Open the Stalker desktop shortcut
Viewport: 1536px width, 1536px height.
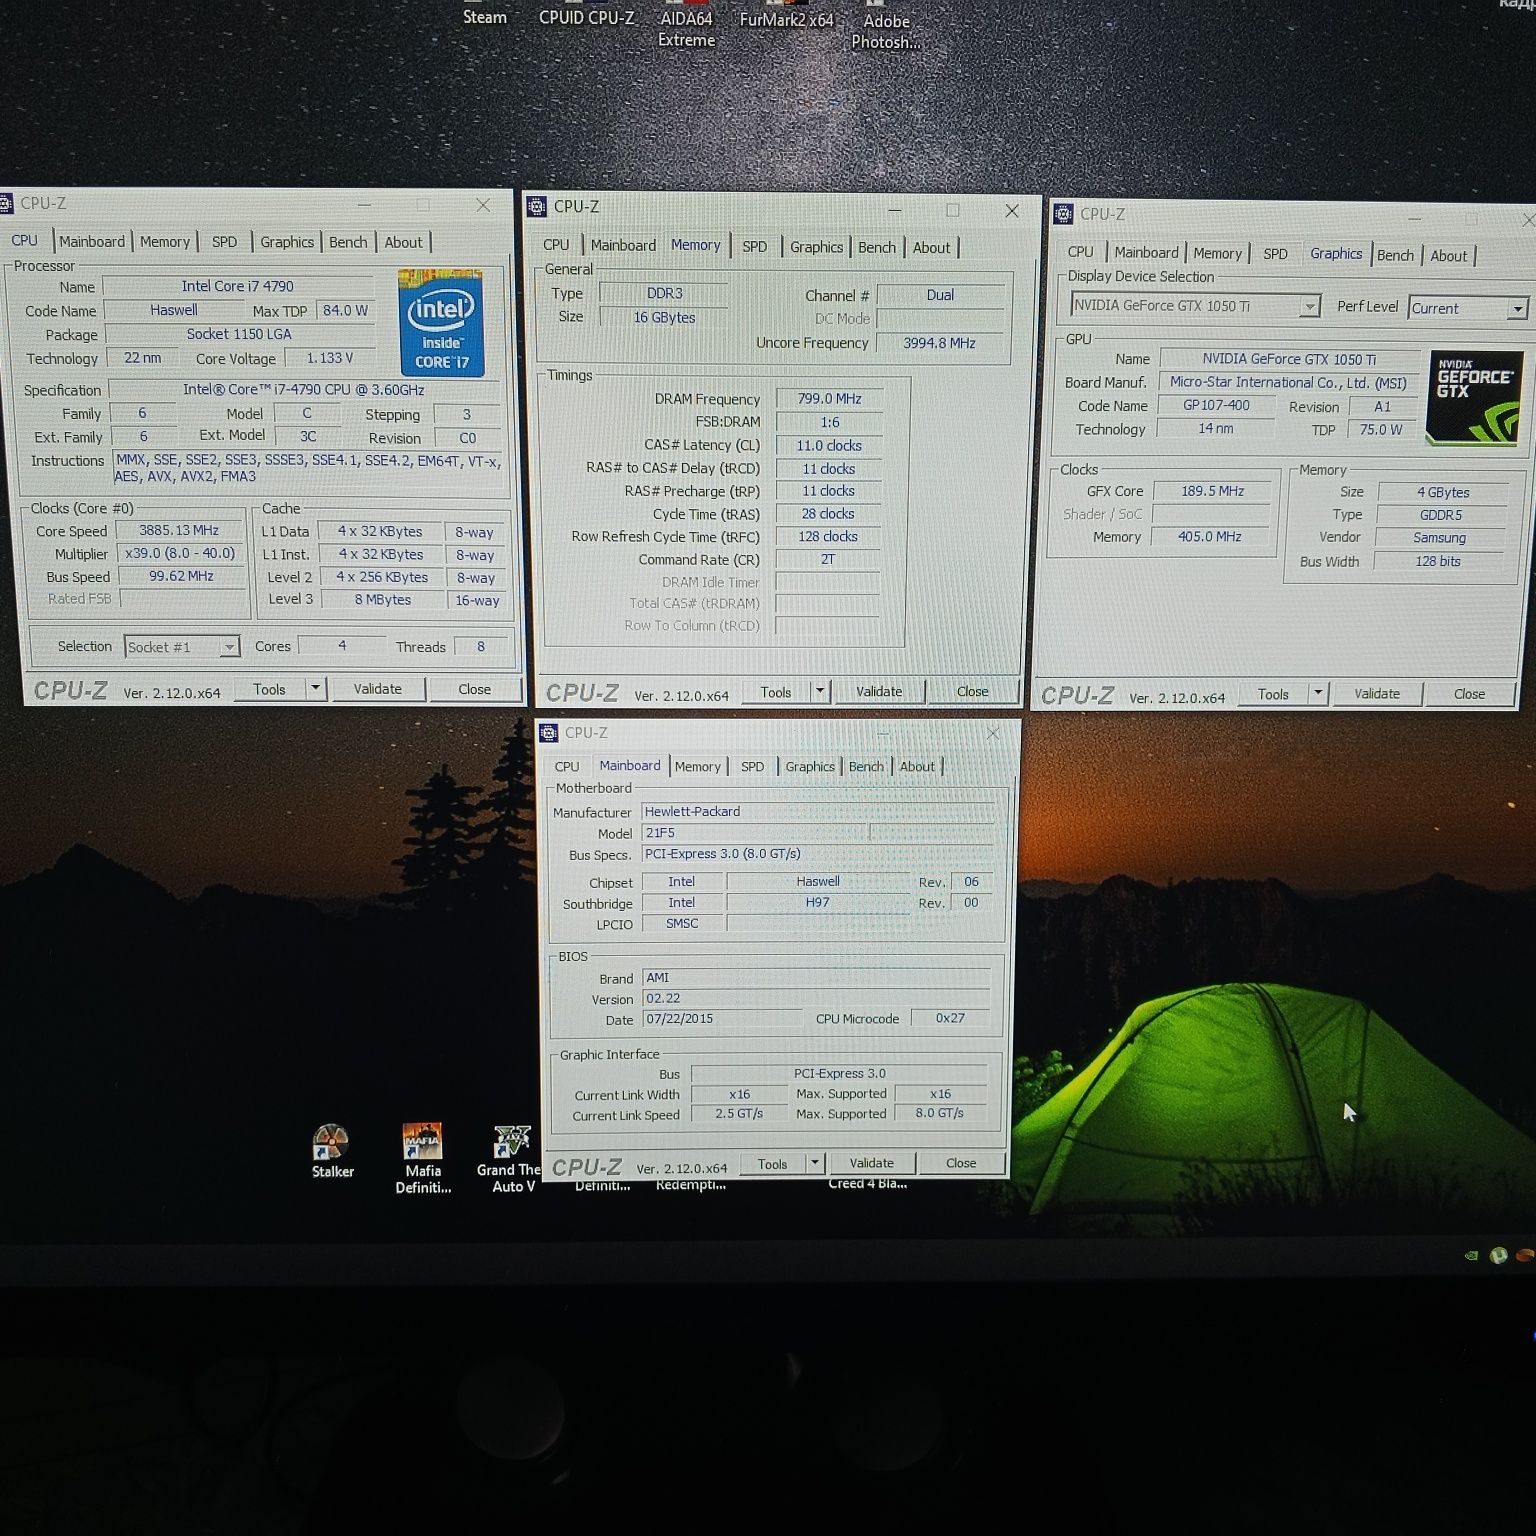pos(331,1151)
